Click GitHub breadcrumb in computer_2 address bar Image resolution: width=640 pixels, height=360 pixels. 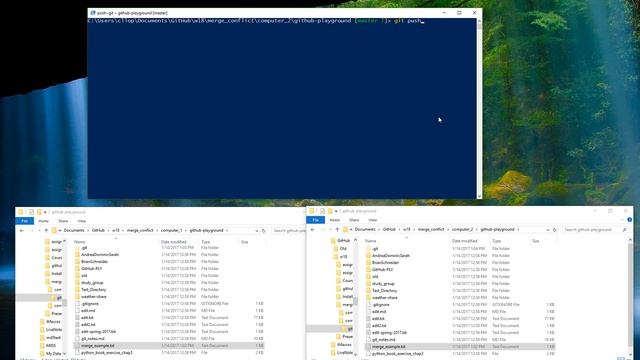point(389,230)
